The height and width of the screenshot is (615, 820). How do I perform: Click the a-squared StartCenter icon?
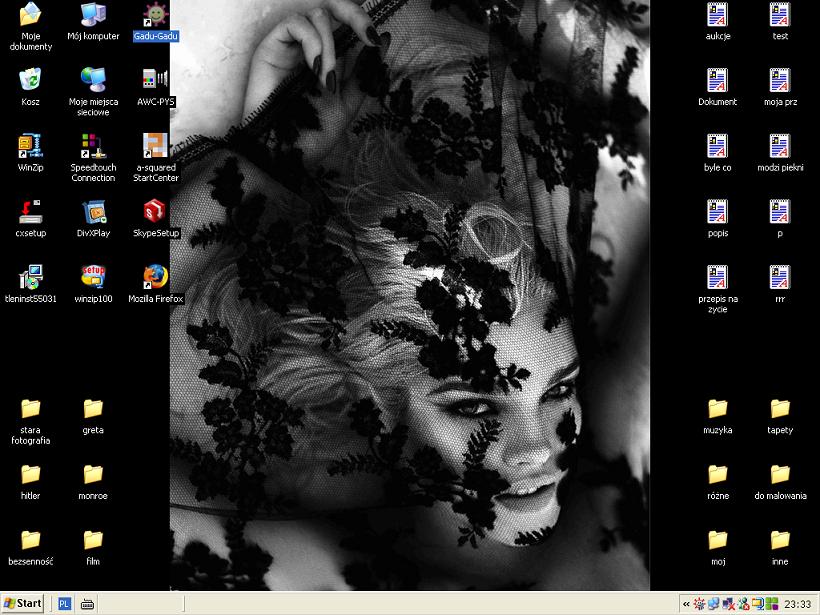(x=155, y=146)
